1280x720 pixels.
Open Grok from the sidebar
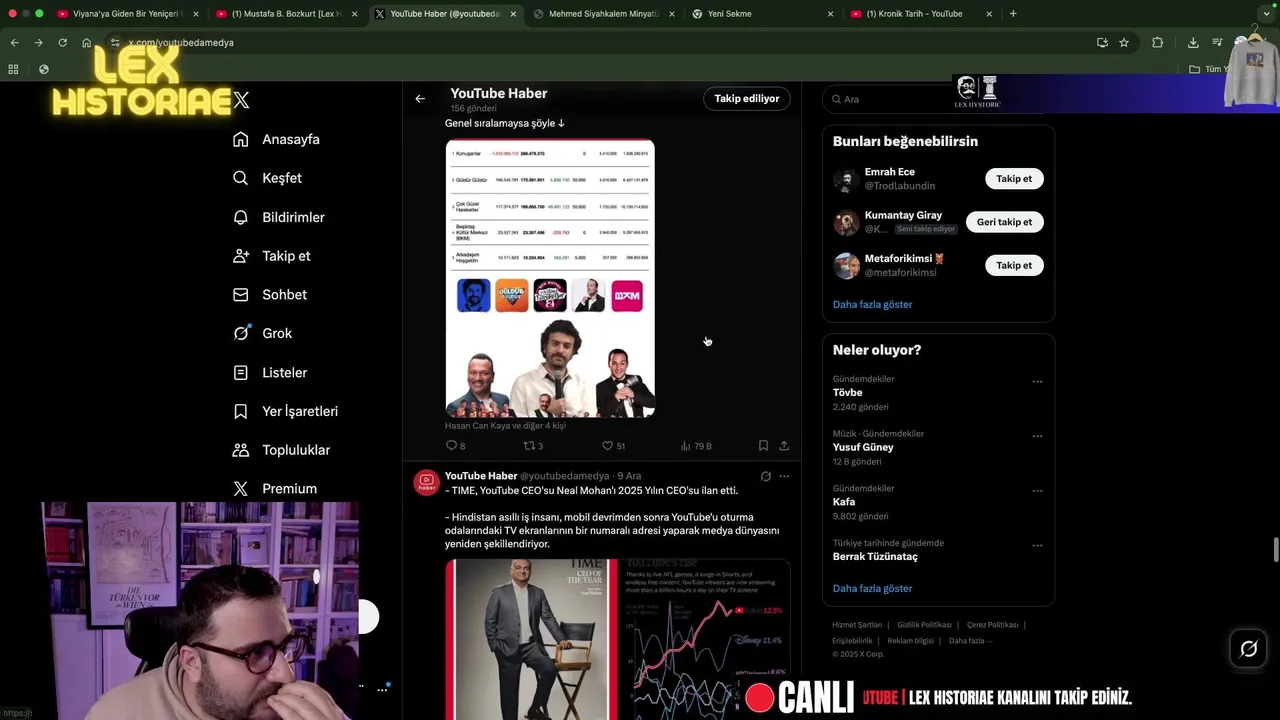click(262, 333)
